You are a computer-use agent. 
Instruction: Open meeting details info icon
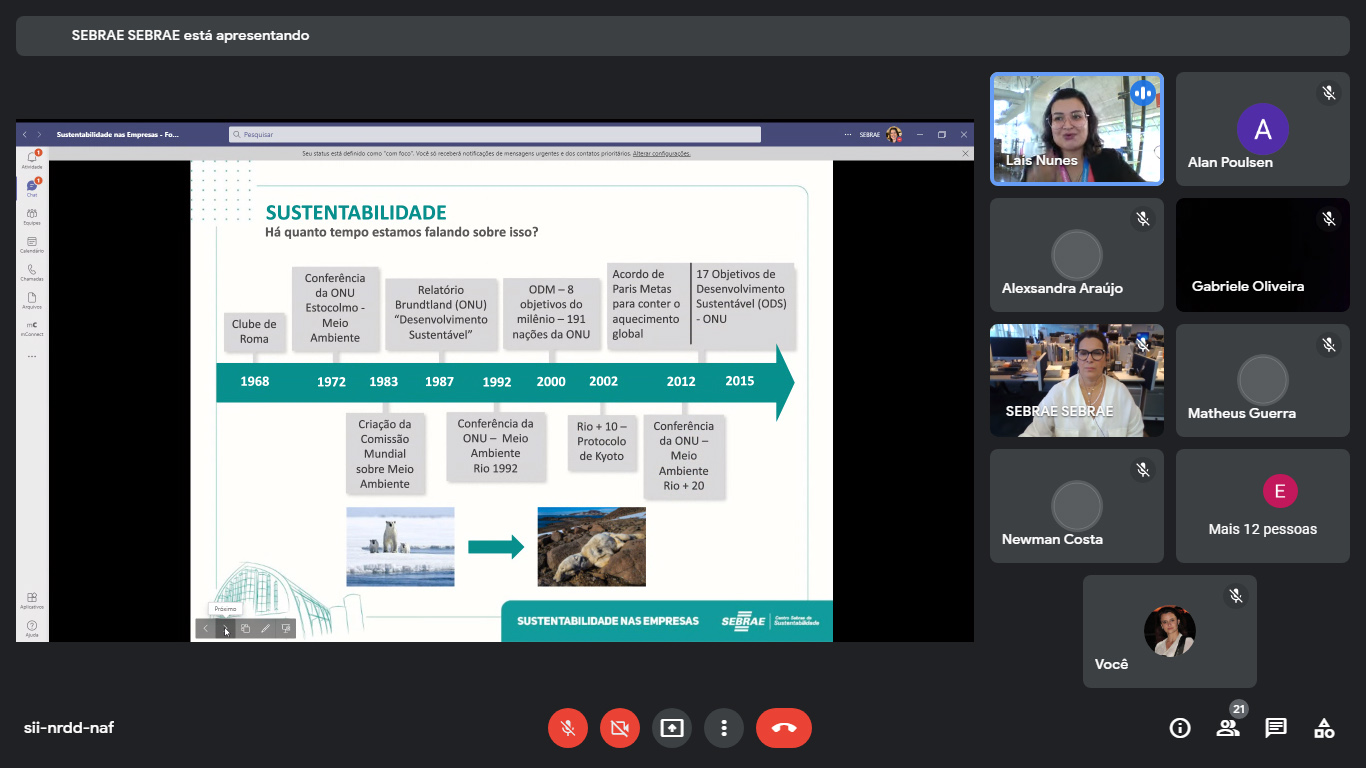point(1180,728)
